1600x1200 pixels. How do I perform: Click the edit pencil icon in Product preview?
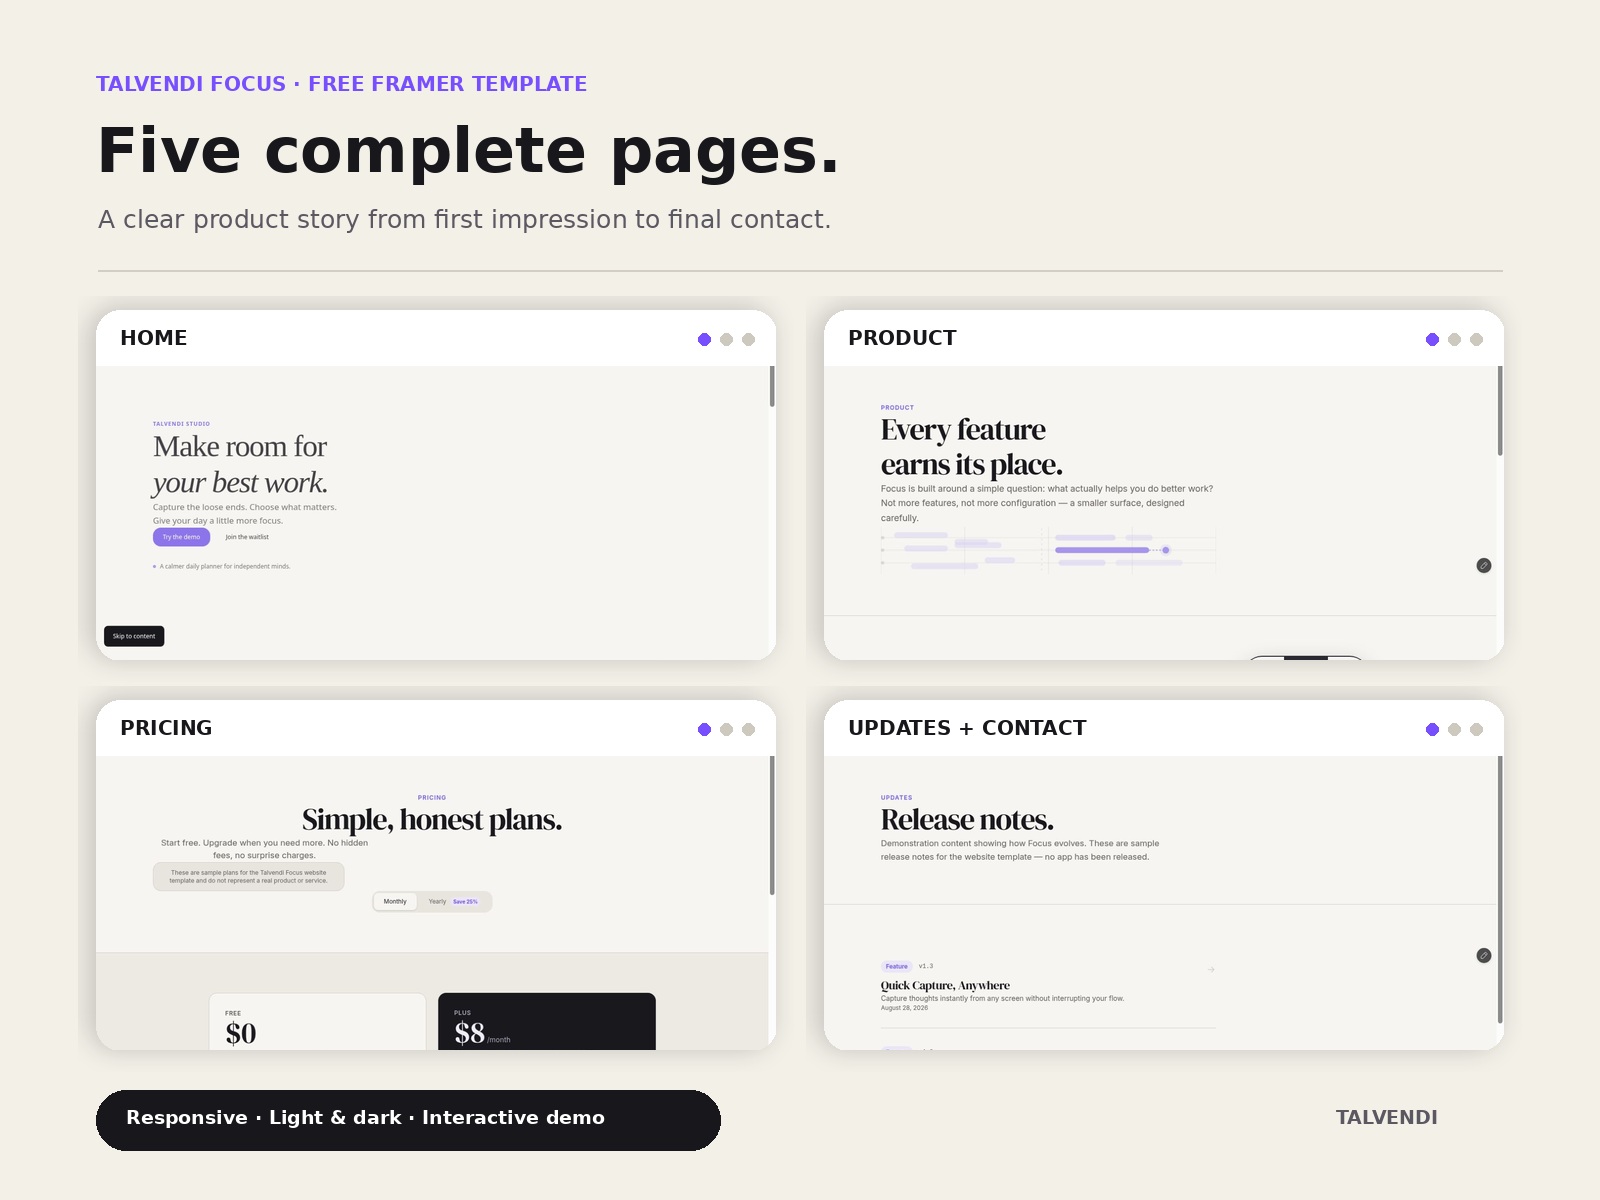(1484, 565)
